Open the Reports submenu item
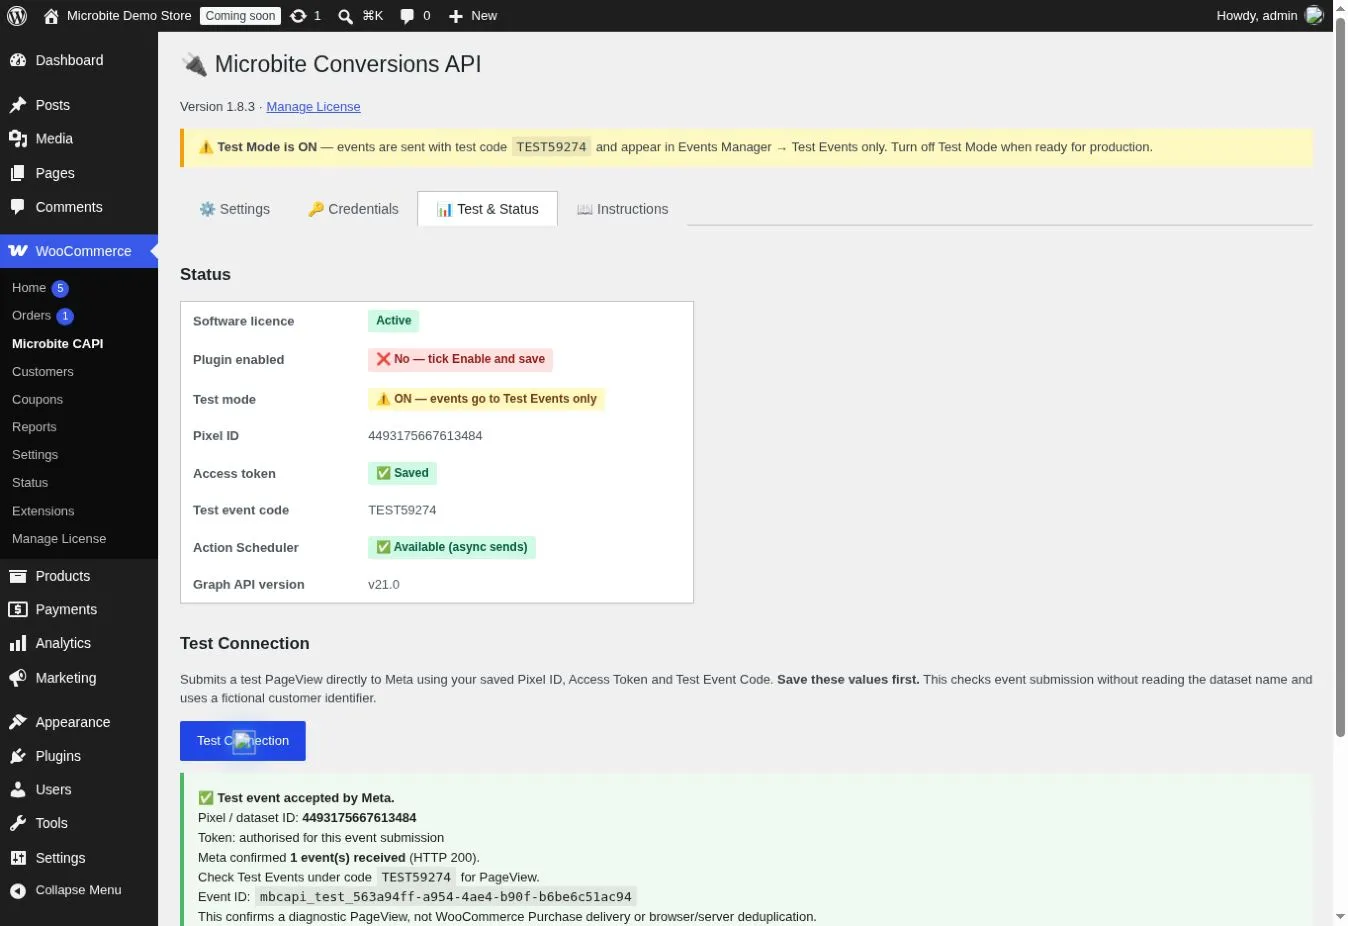This screenshot has height=926, width=1348. pos(34,427)
